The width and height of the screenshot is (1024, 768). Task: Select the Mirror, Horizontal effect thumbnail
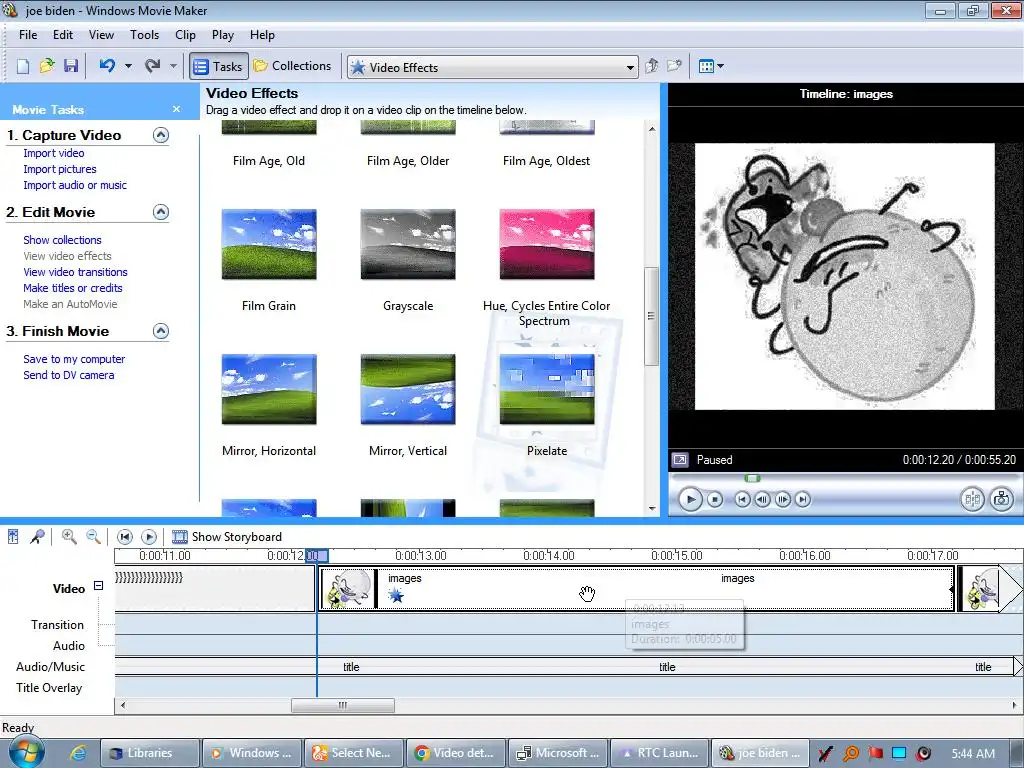click(x=269, y=389)
